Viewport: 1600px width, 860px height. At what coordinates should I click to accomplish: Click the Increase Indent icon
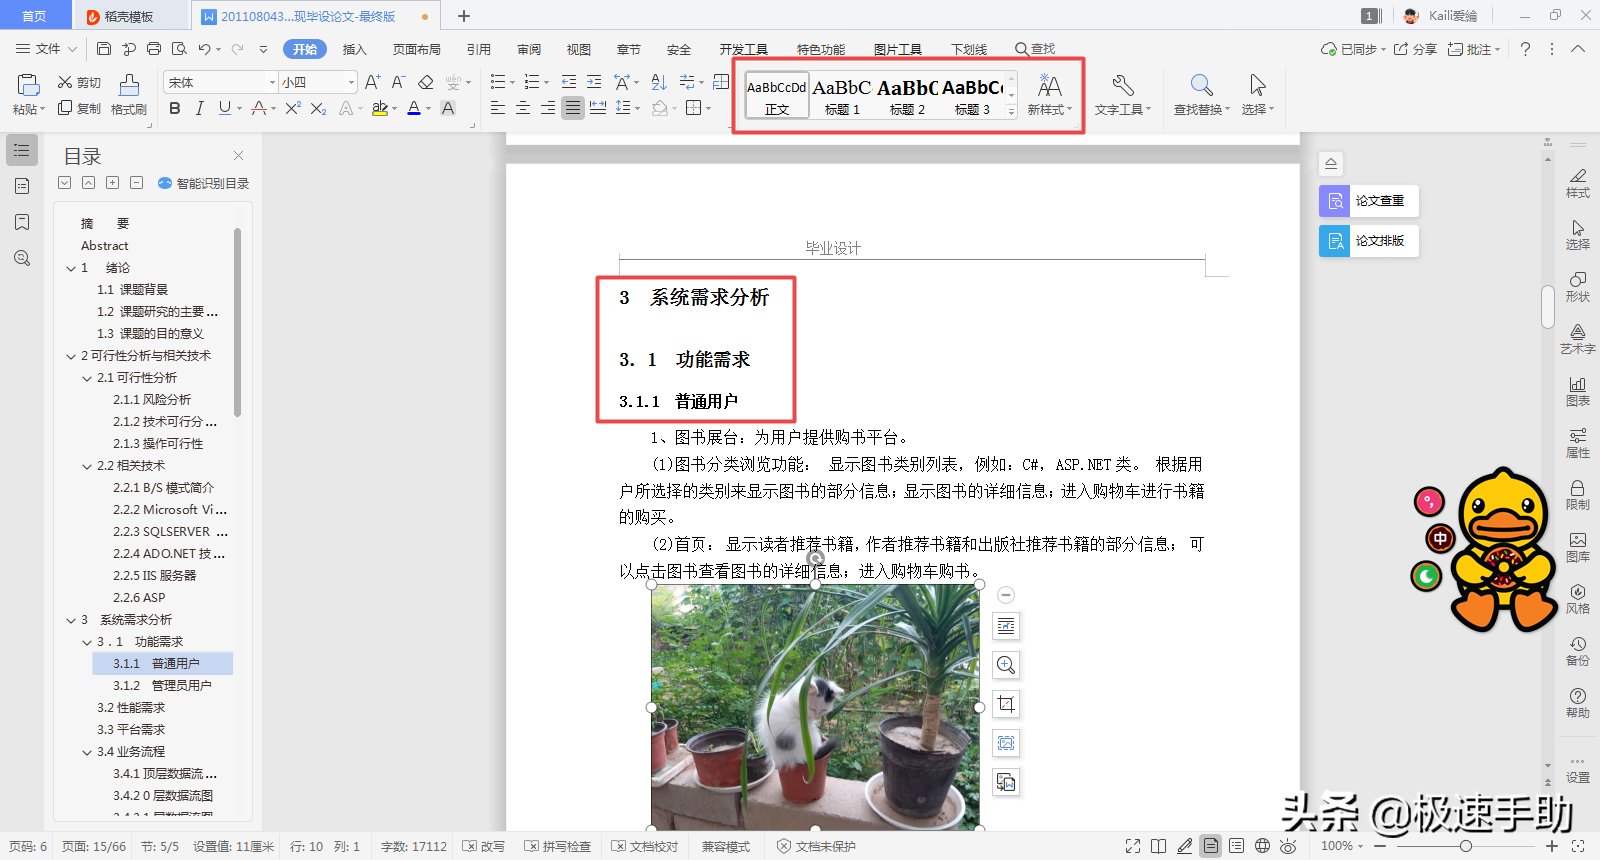(x=594, y=82)
